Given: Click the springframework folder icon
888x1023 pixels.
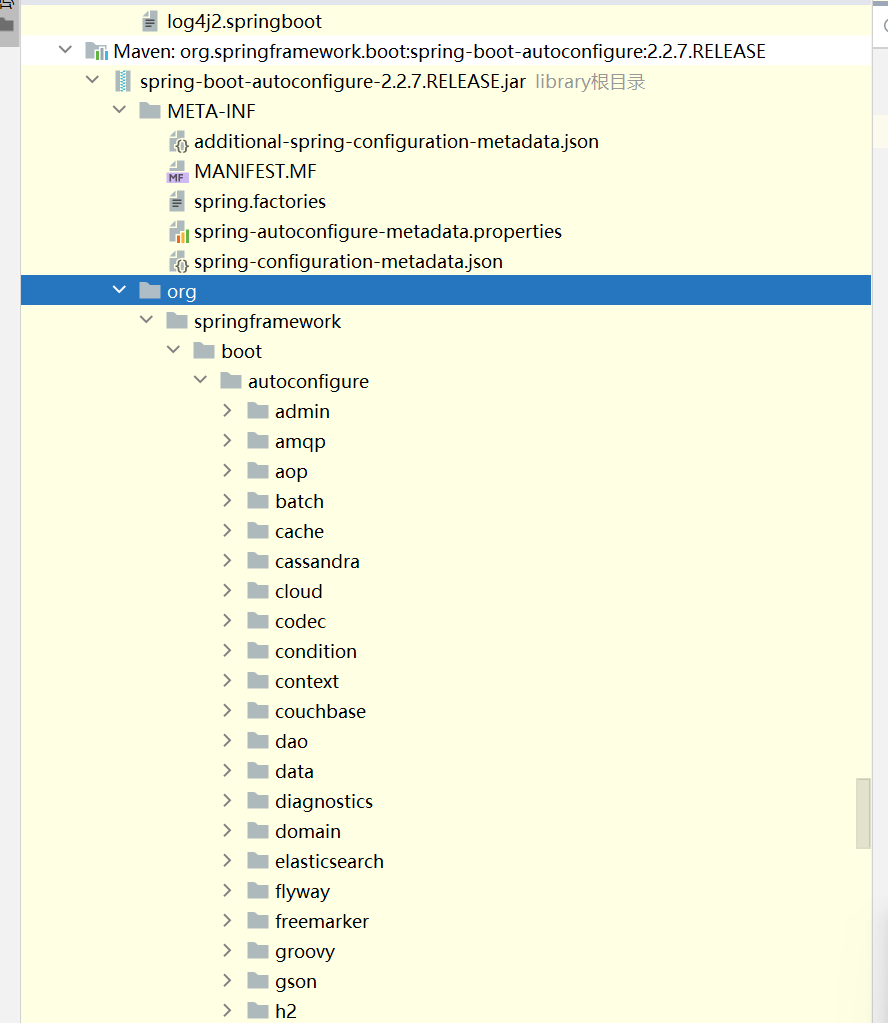Looking at the screenshot, I should tap(177, 320).
